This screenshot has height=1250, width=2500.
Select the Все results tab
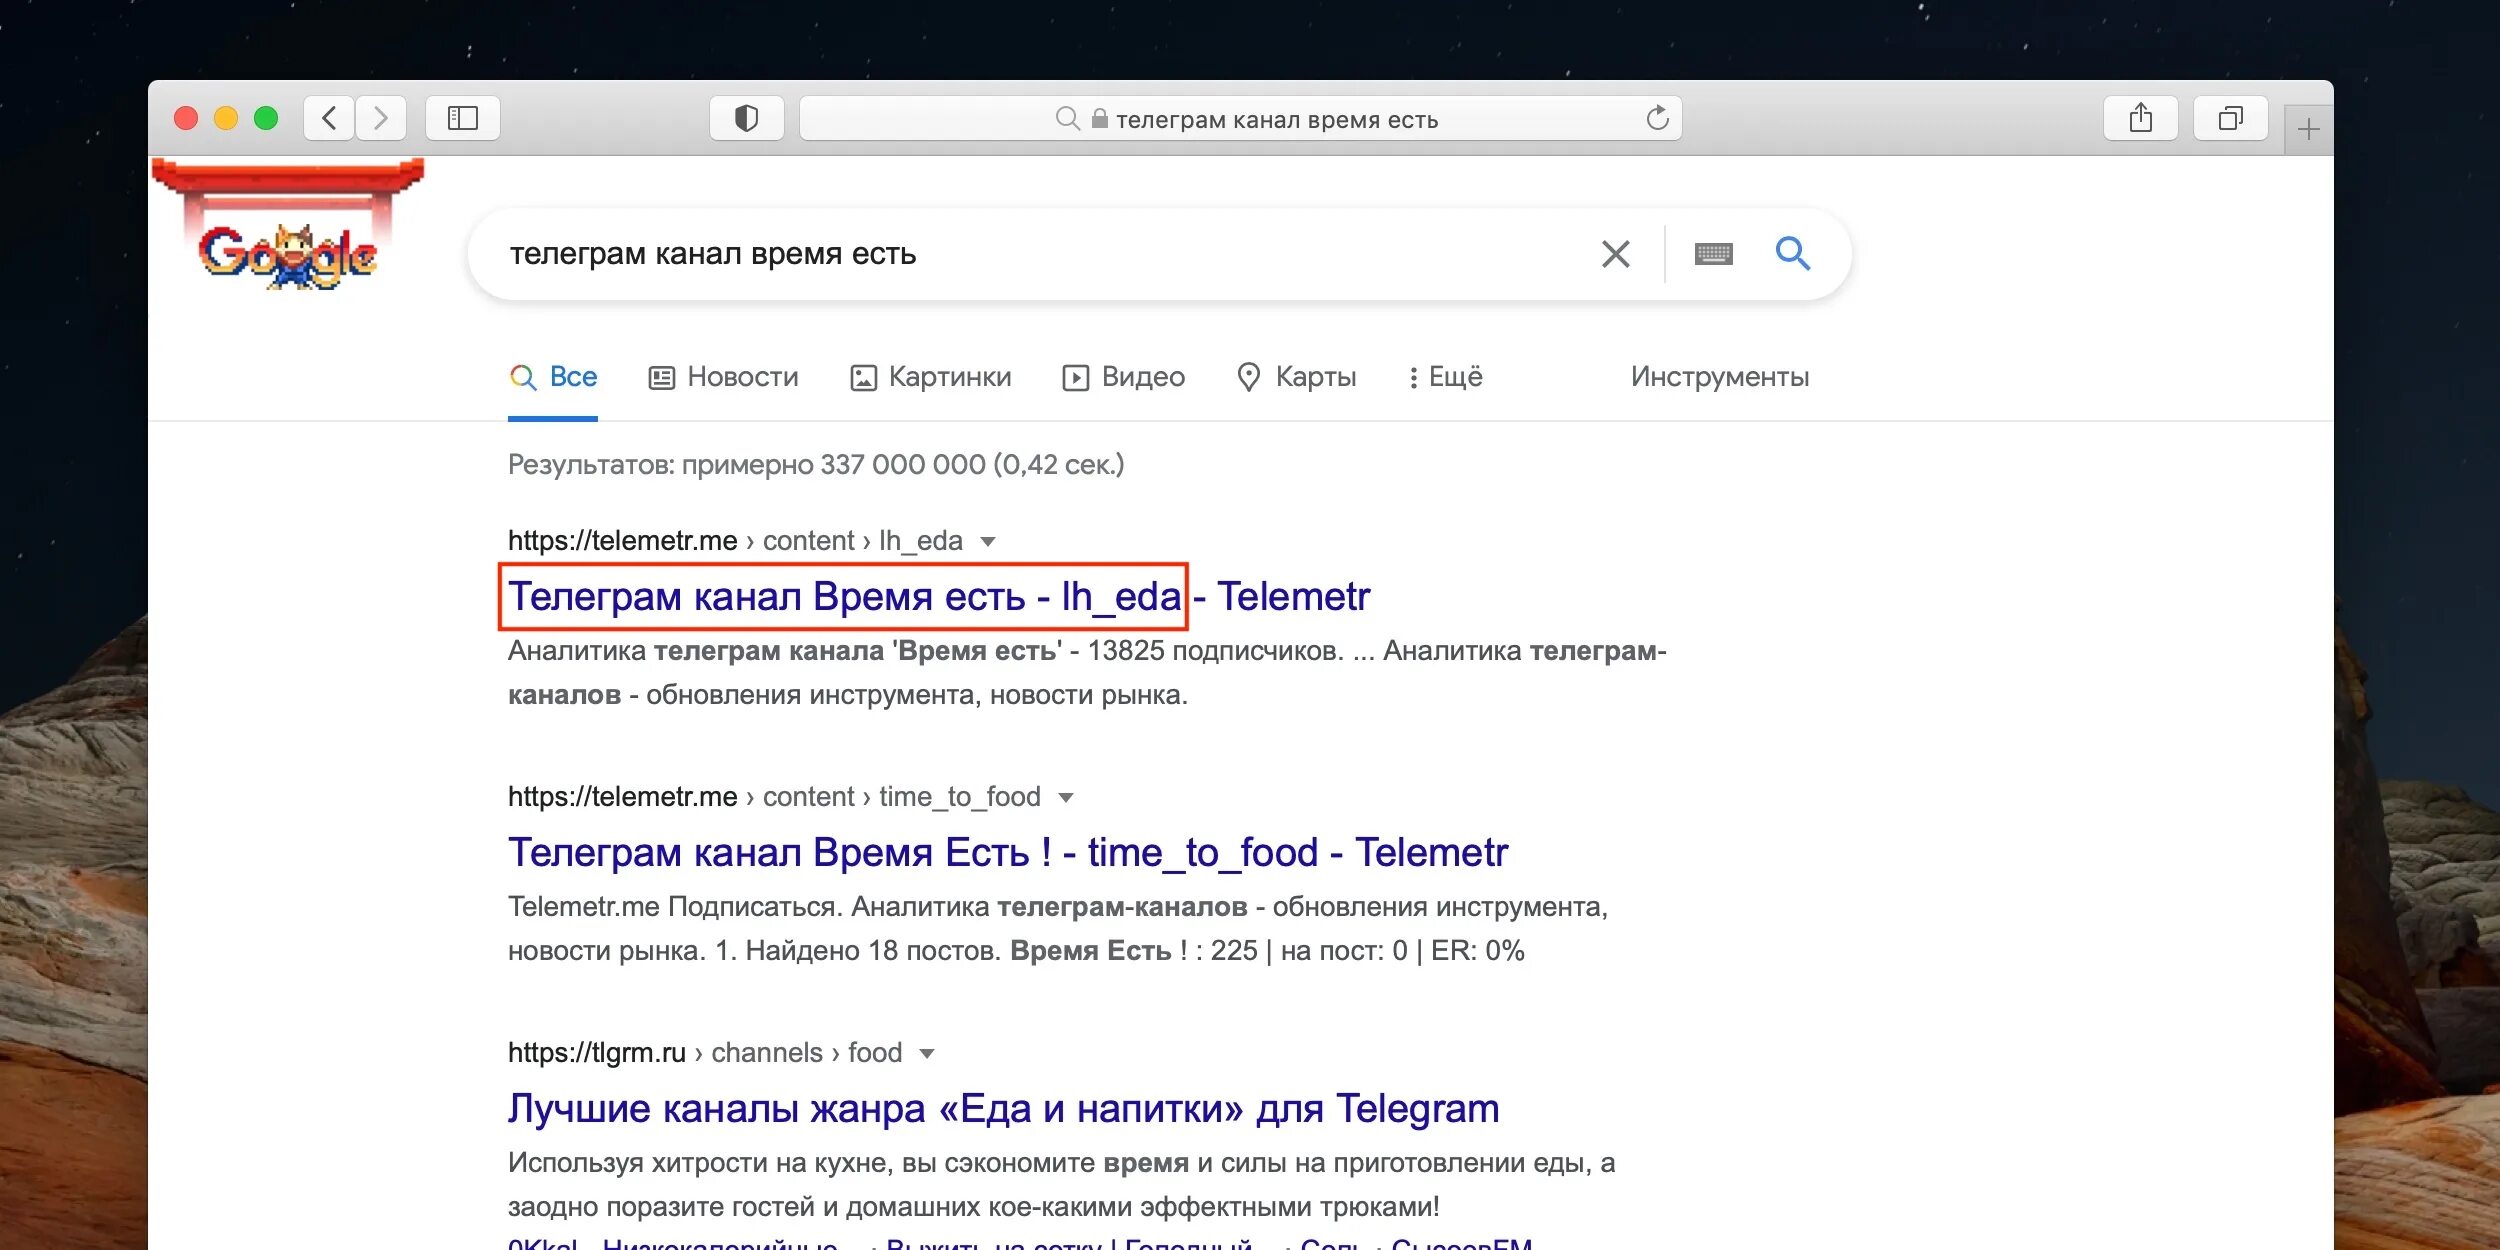(553, 377)
